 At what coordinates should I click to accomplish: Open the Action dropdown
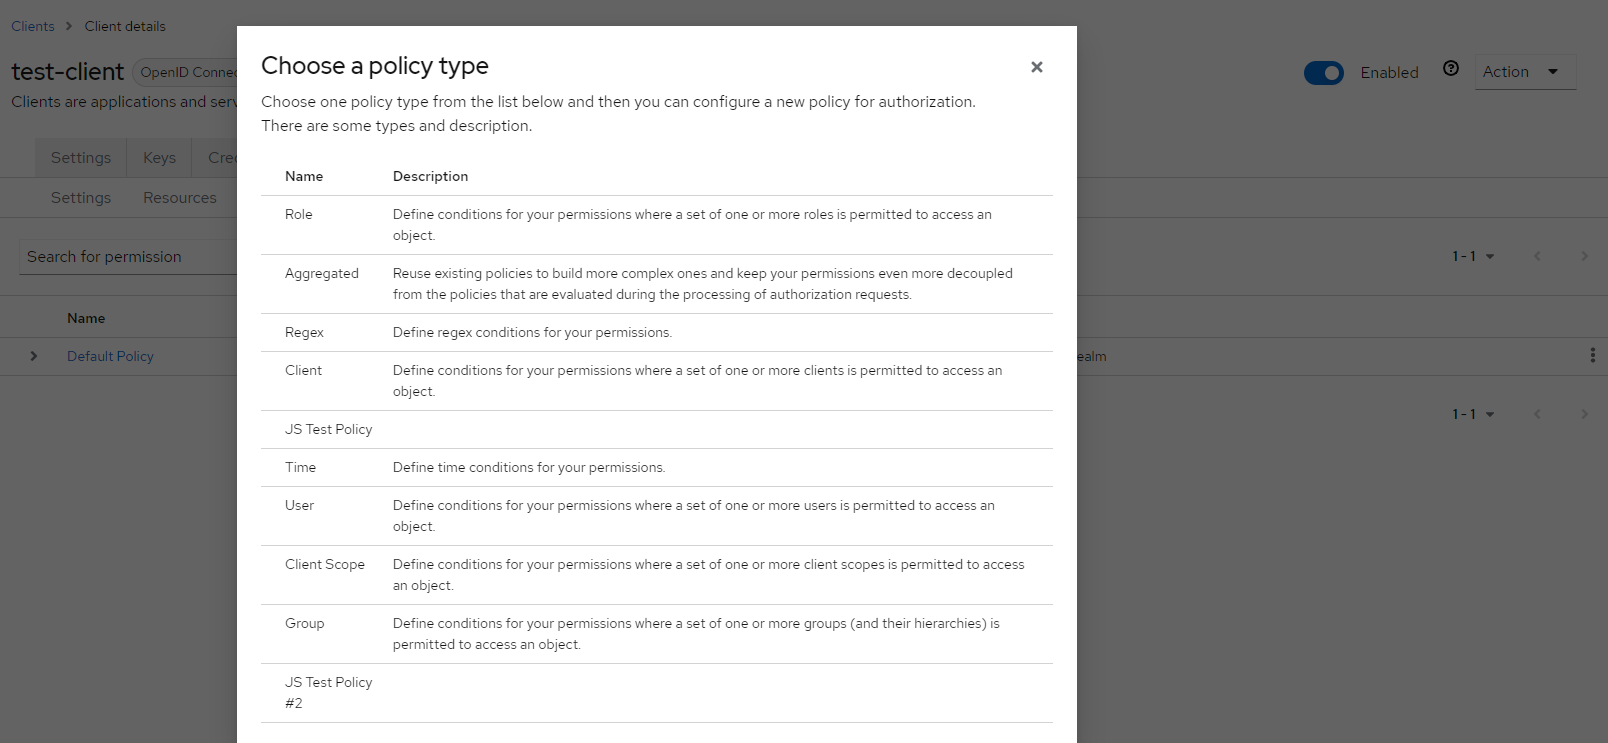(1524, 71)
